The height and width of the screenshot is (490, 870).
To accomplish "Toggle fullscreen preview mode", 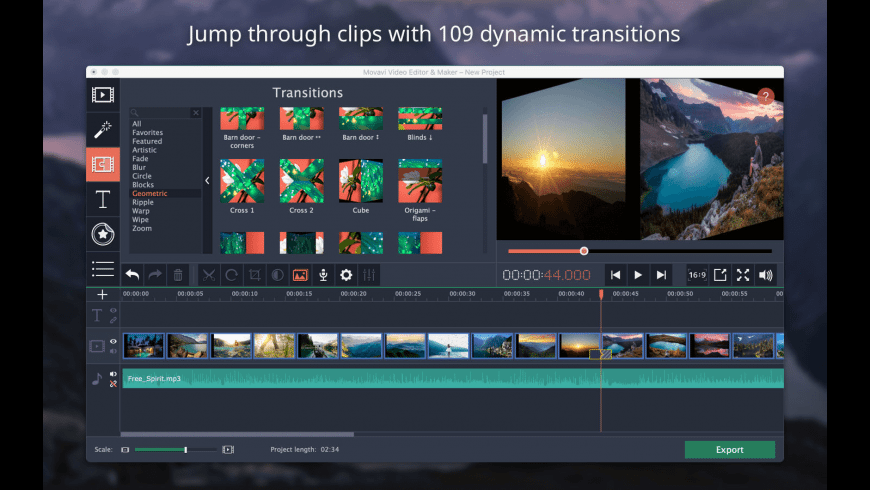I will 743,275.
